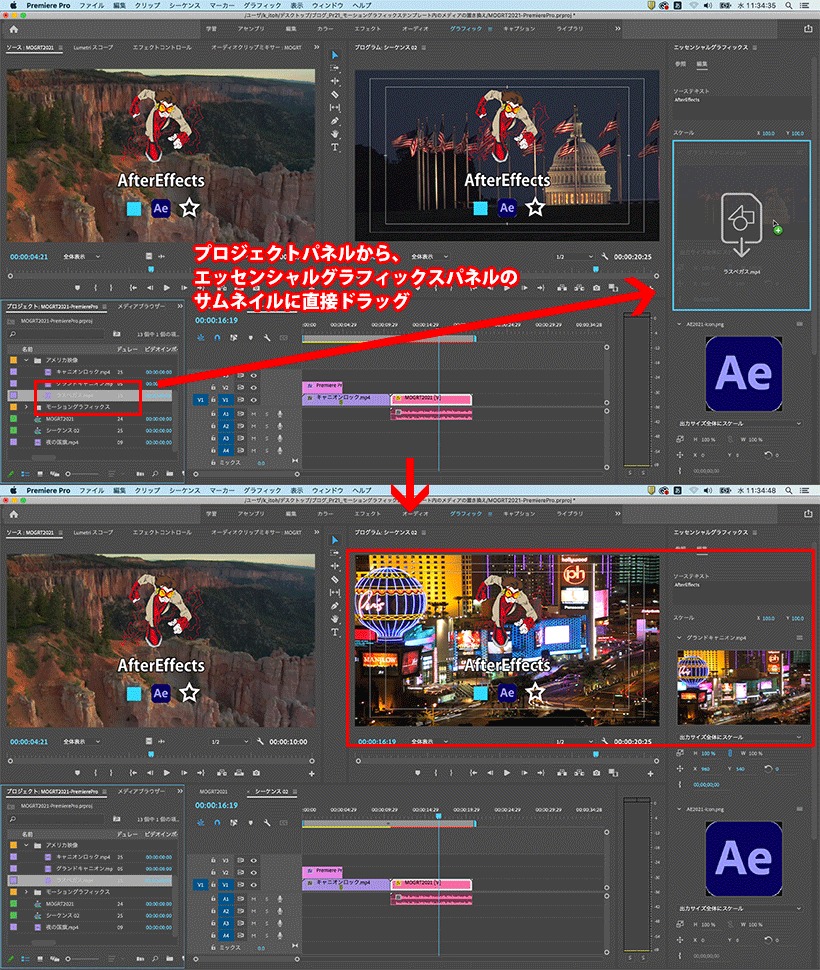Click X position value 960 in lower panel
This screenshot has height=970, width=820.
[x=706, y=768]
